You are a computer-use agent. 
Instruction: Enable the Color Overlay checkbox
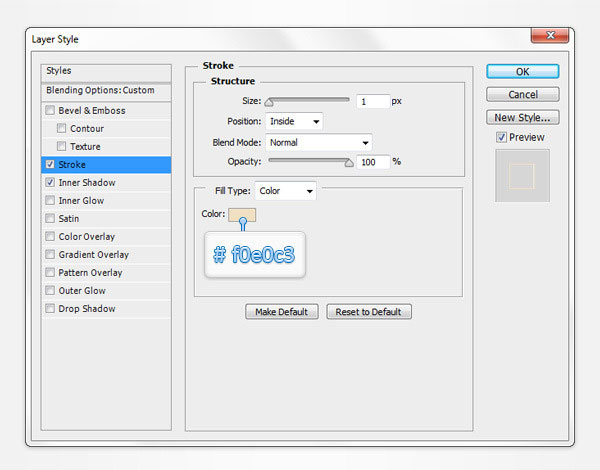tap(50, 236)
